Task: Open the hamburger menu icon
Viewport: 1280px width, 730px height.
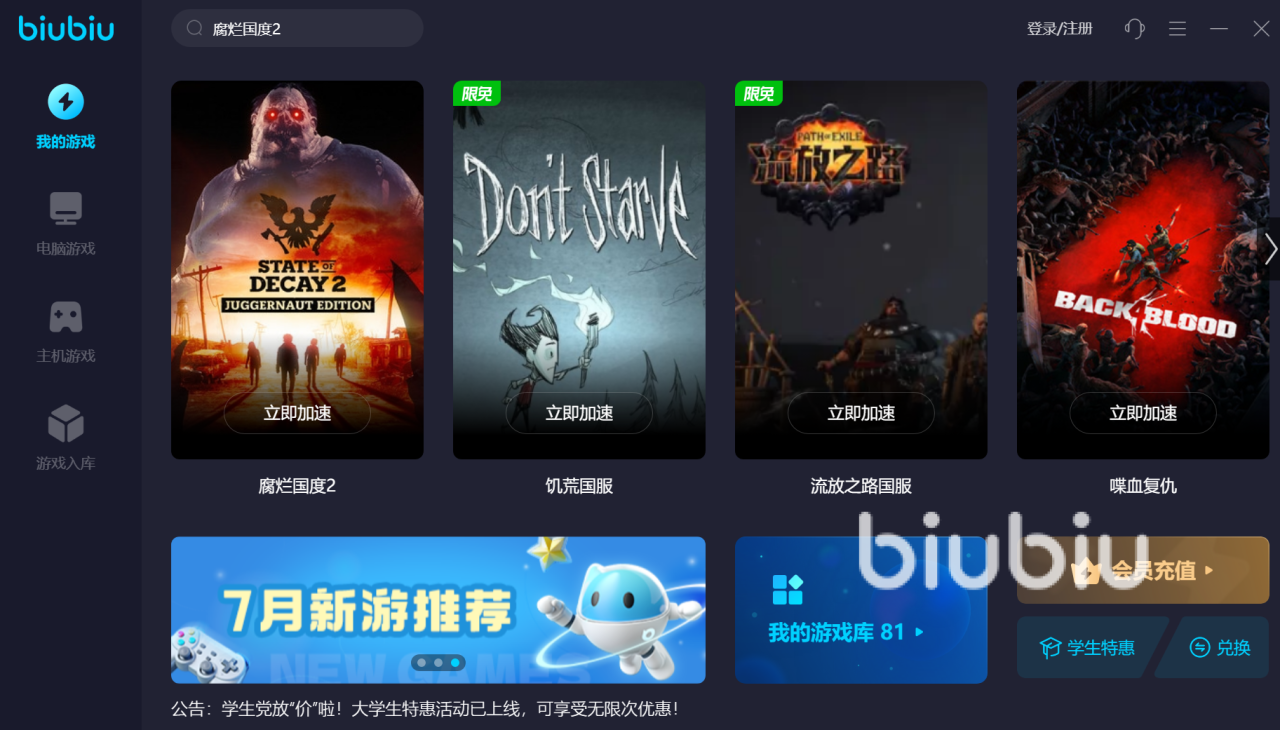Action: pyautogui.click(x=1177, y=29)
